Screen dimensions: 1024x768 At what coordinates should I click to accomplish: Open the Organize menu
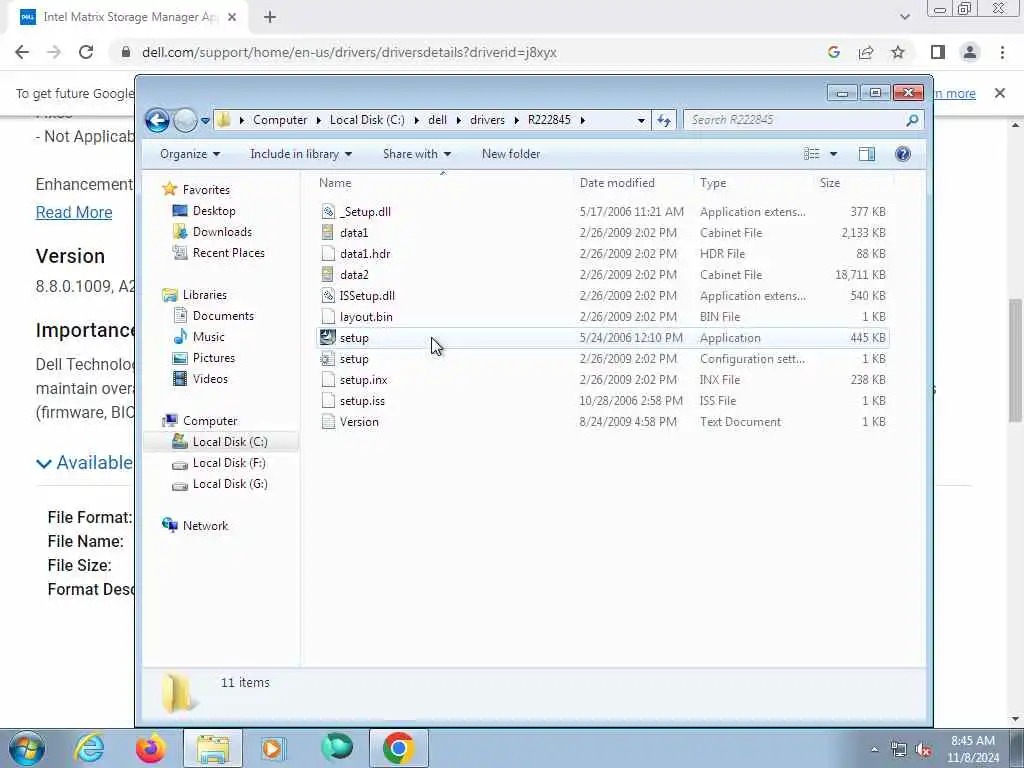(190, 154)
